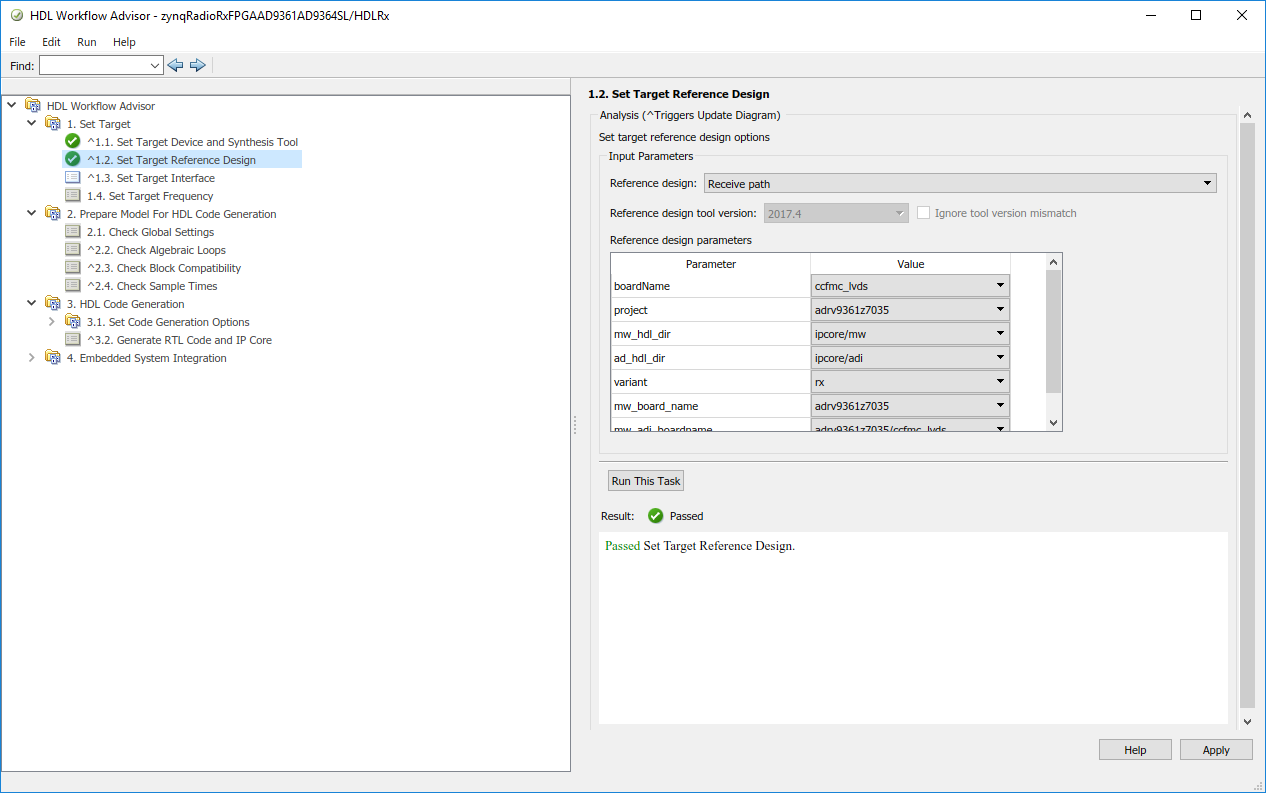Click the Run This Task button
The height and width of the screenshot is (793, 1266).
click(x=645, y=481)
